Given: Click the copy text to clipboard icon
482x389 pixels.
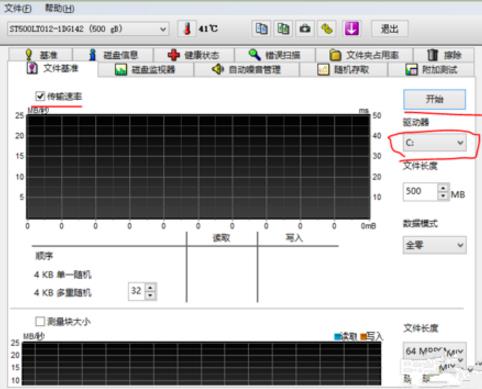Looking at the screenshot, I should (261, 29).
